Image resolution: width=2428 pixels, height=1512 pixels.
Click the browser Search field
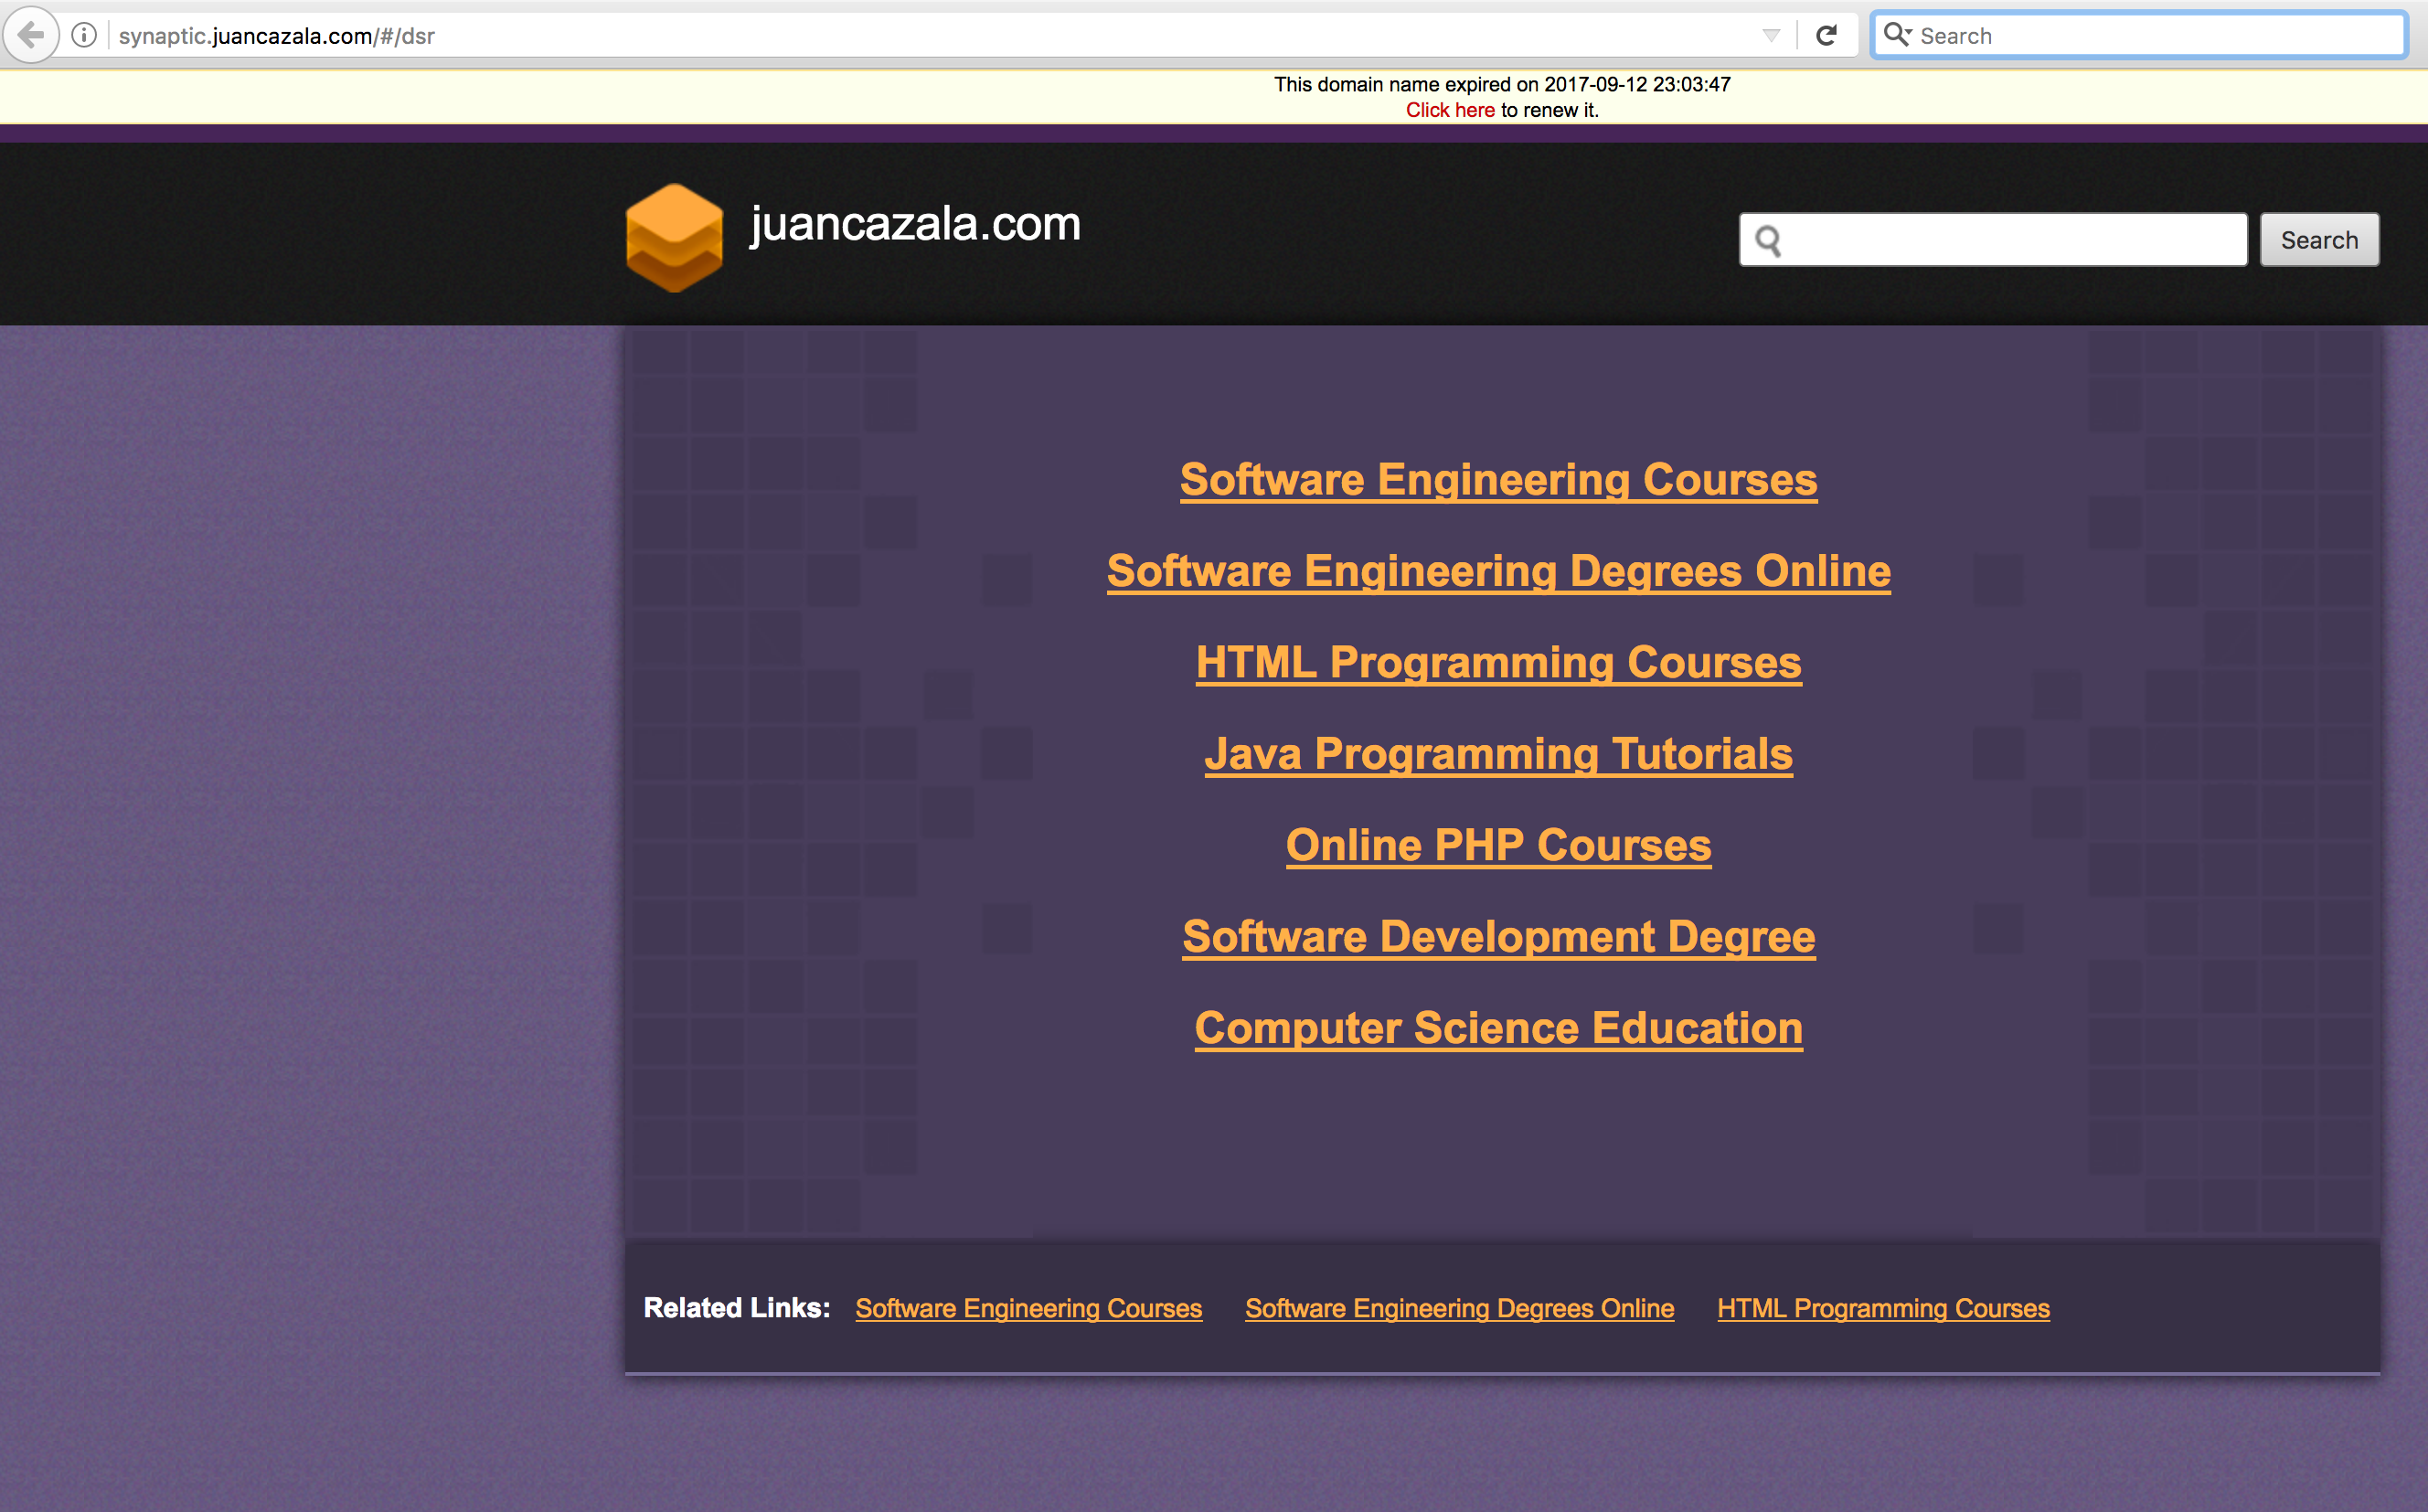(x=2150, y=36)
